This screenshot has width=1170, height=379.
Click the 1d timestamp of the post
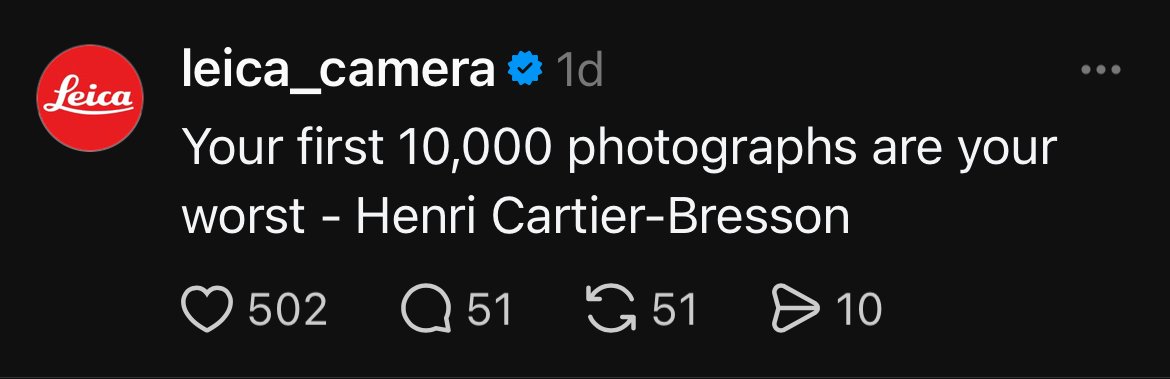pos(579,71)
